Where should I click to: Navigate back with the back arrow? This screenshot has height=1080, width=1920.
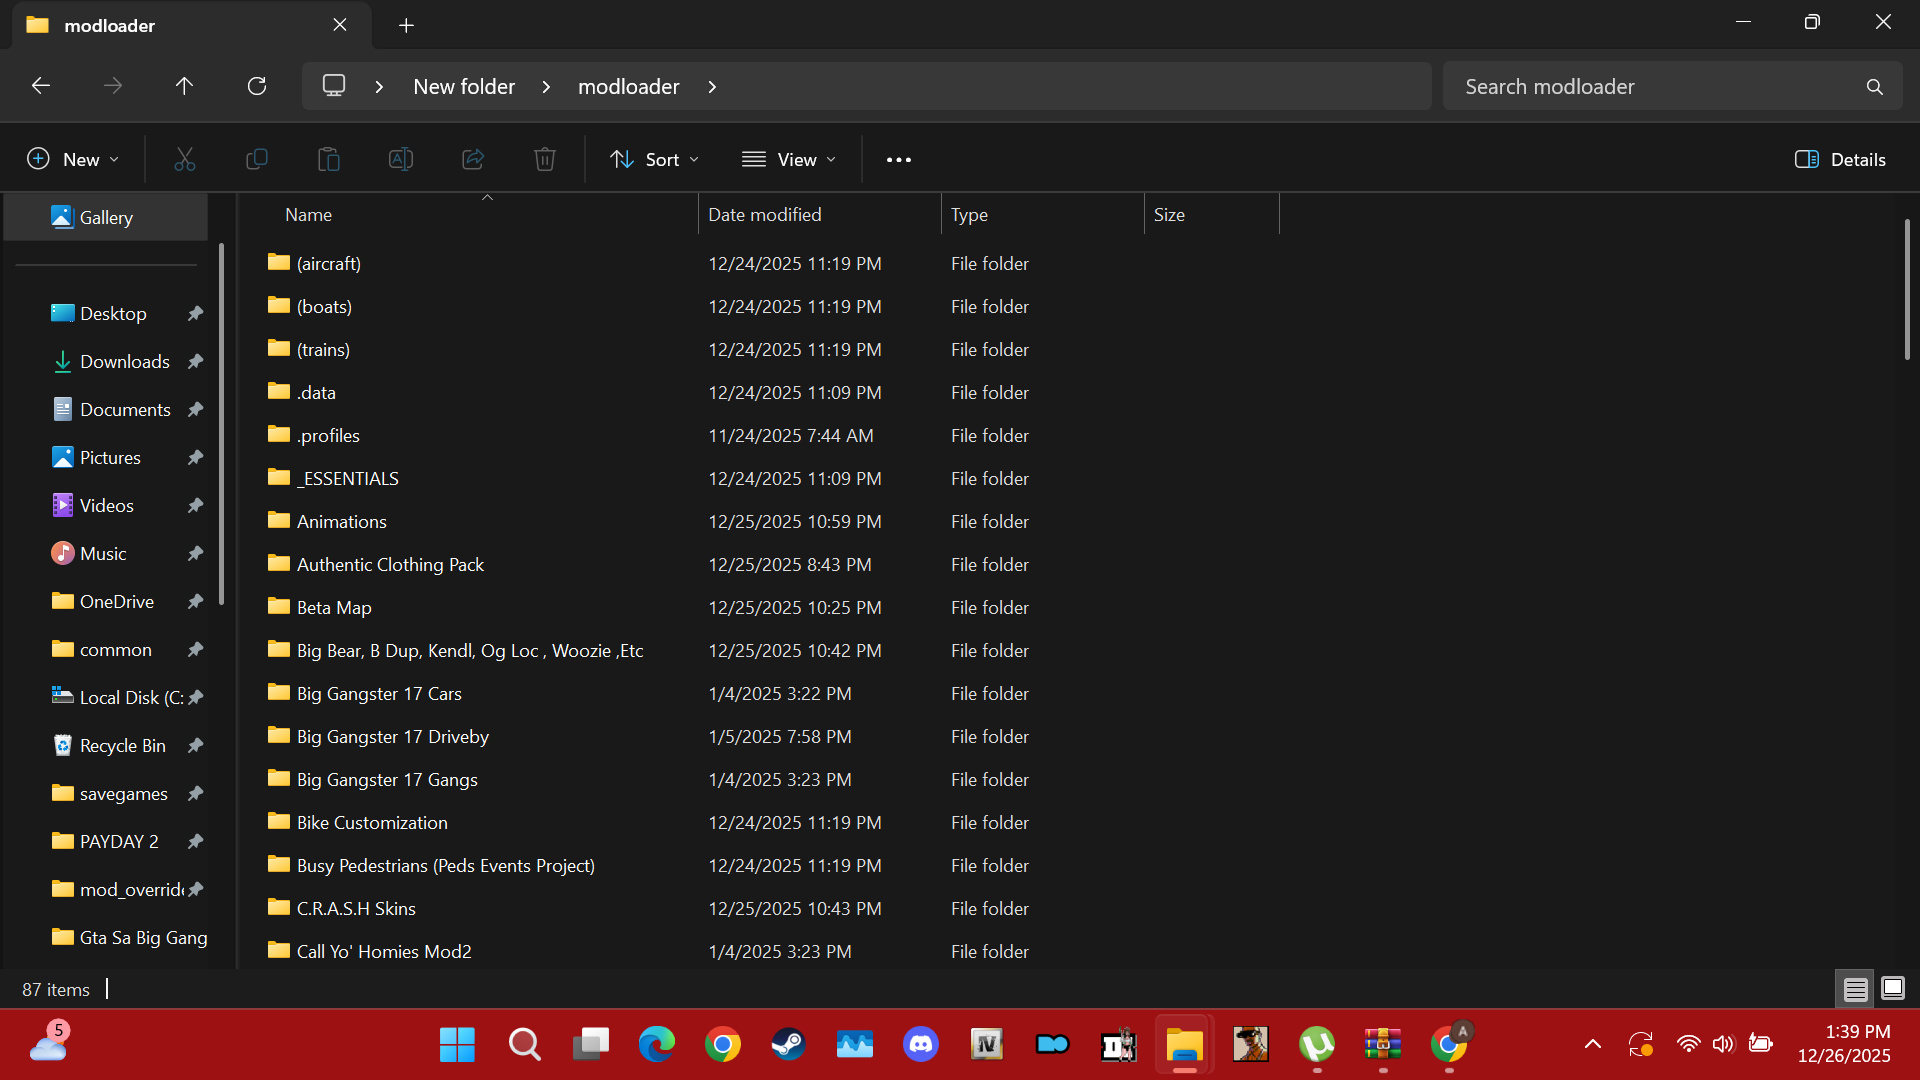[x=41, y=86]
